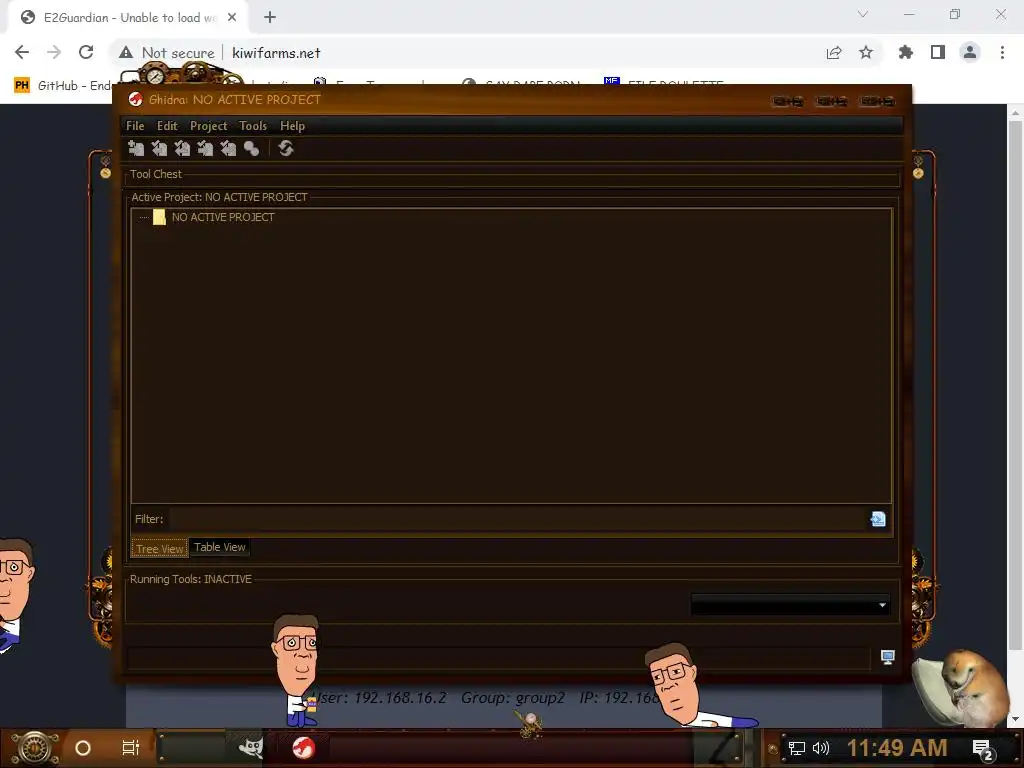The width and height of the screenshot is (1024, 768).
Task: Open Chrome three-dot menu
Action: tap(1002, 53)
